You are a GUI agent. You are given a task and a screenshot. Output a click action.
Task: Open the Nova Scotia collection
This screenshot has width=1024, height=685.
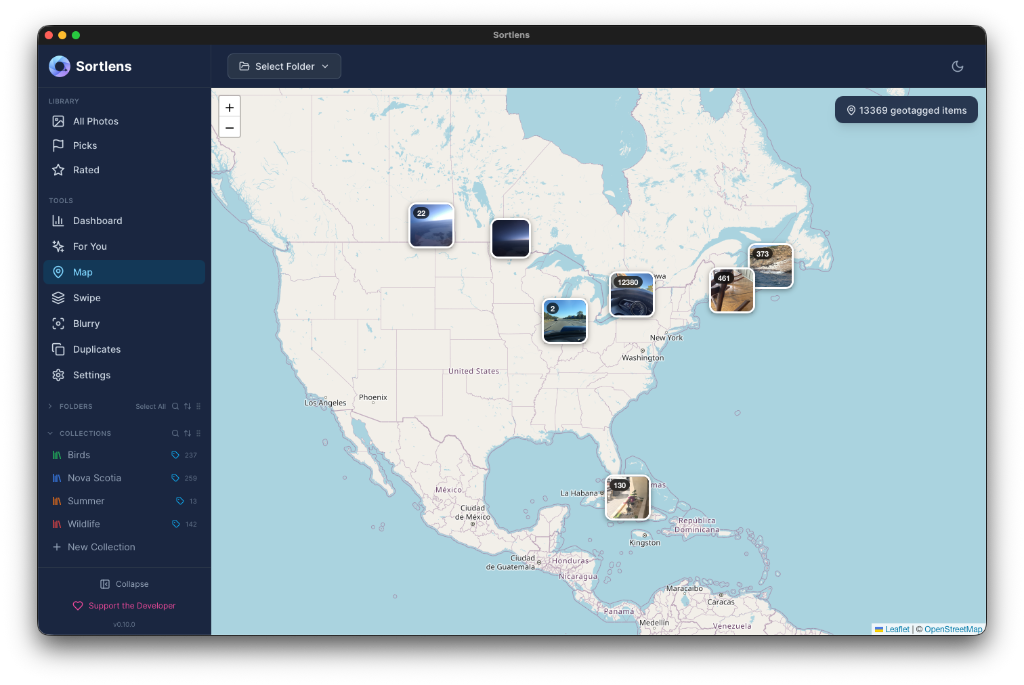124,478
